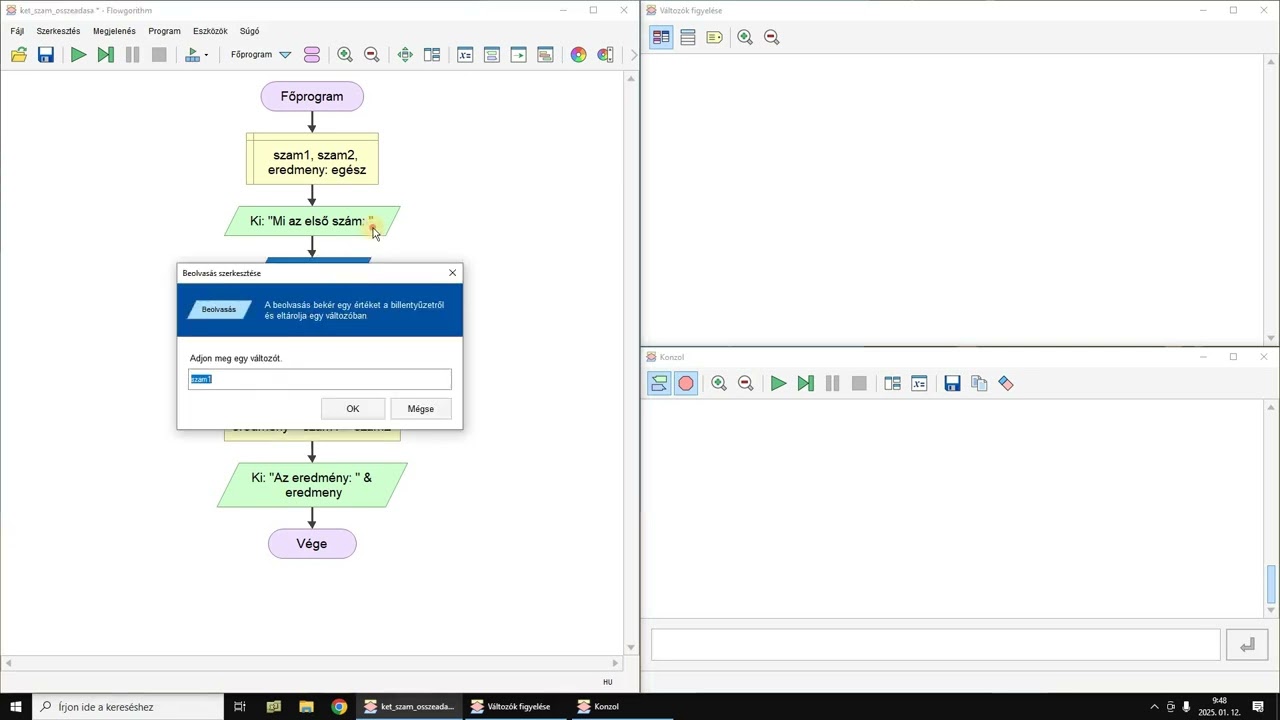Save the flowchart with the floppy icon
Image resolution: width=1280 pixels, height=720 pixels.
(x=45, y=55)
